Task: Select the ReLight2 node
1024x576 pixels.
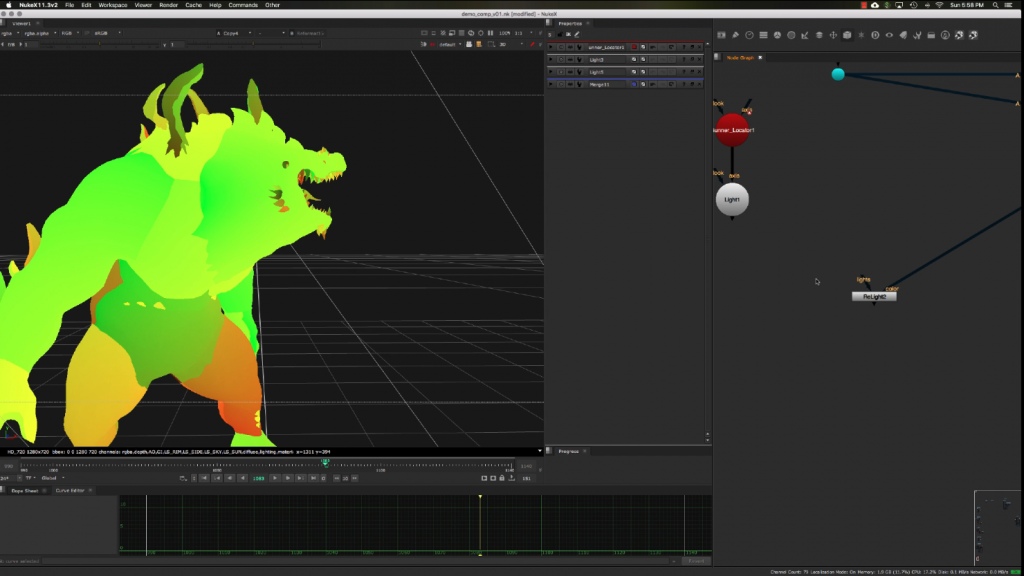Action: click(873, 297)
